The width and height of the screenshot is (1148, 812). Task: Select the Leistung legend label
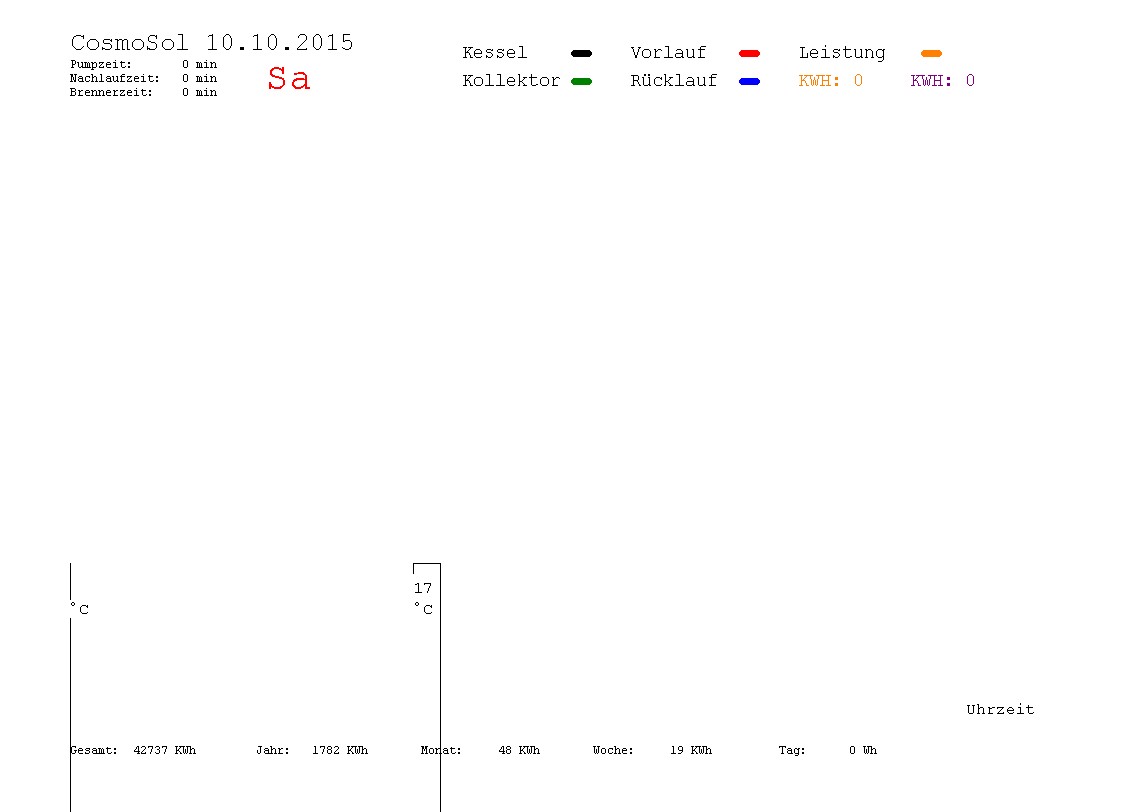pyautogui.click(x=842, y=53)
